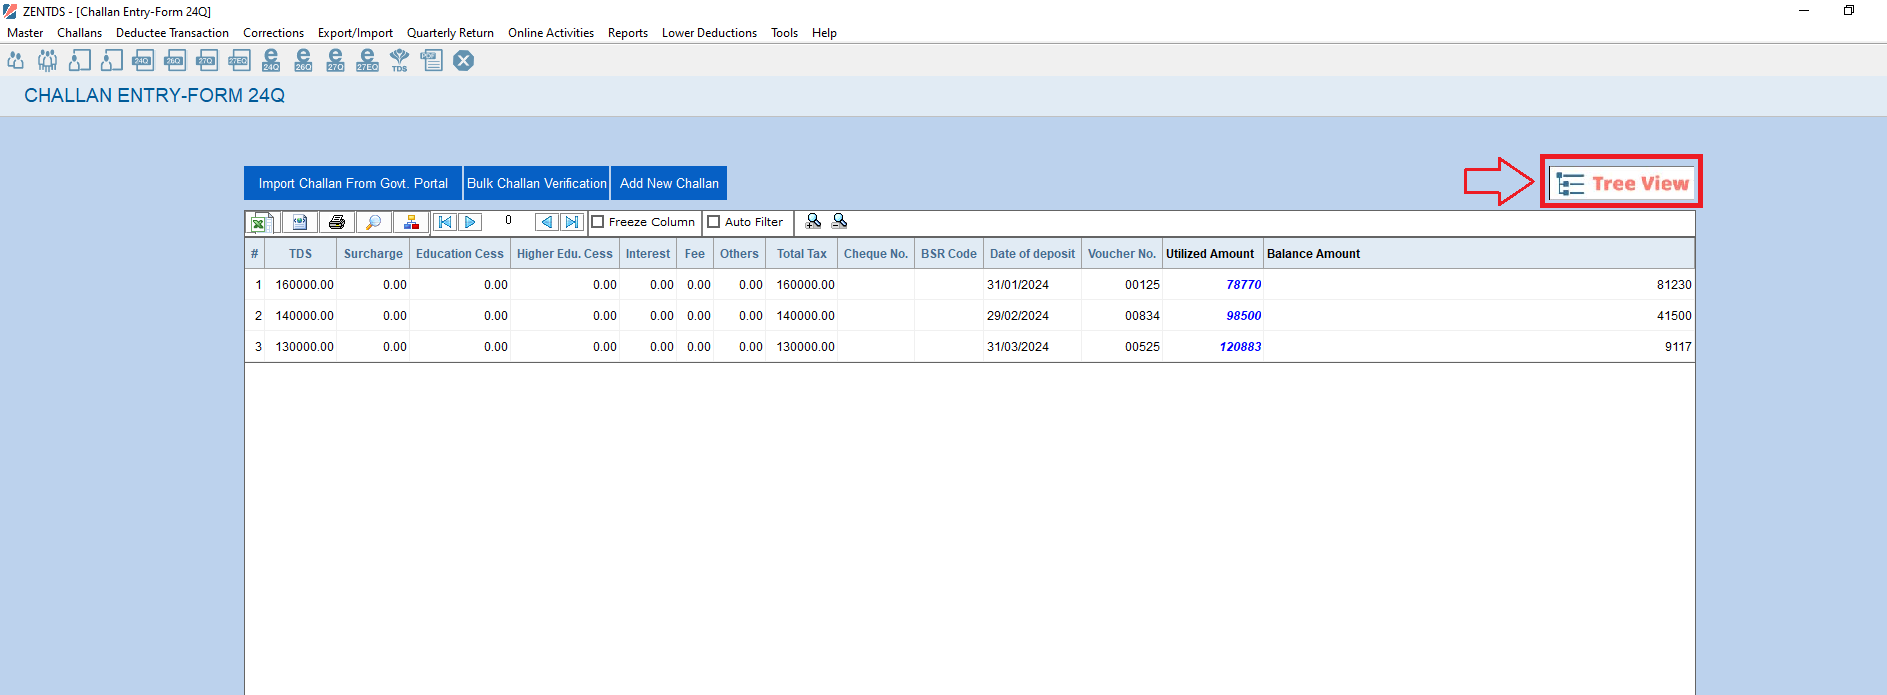Click the Voucher No. column header
Image resolution: width=1887 pixels, height=695 pixels.
click(x=1121, y=254)
